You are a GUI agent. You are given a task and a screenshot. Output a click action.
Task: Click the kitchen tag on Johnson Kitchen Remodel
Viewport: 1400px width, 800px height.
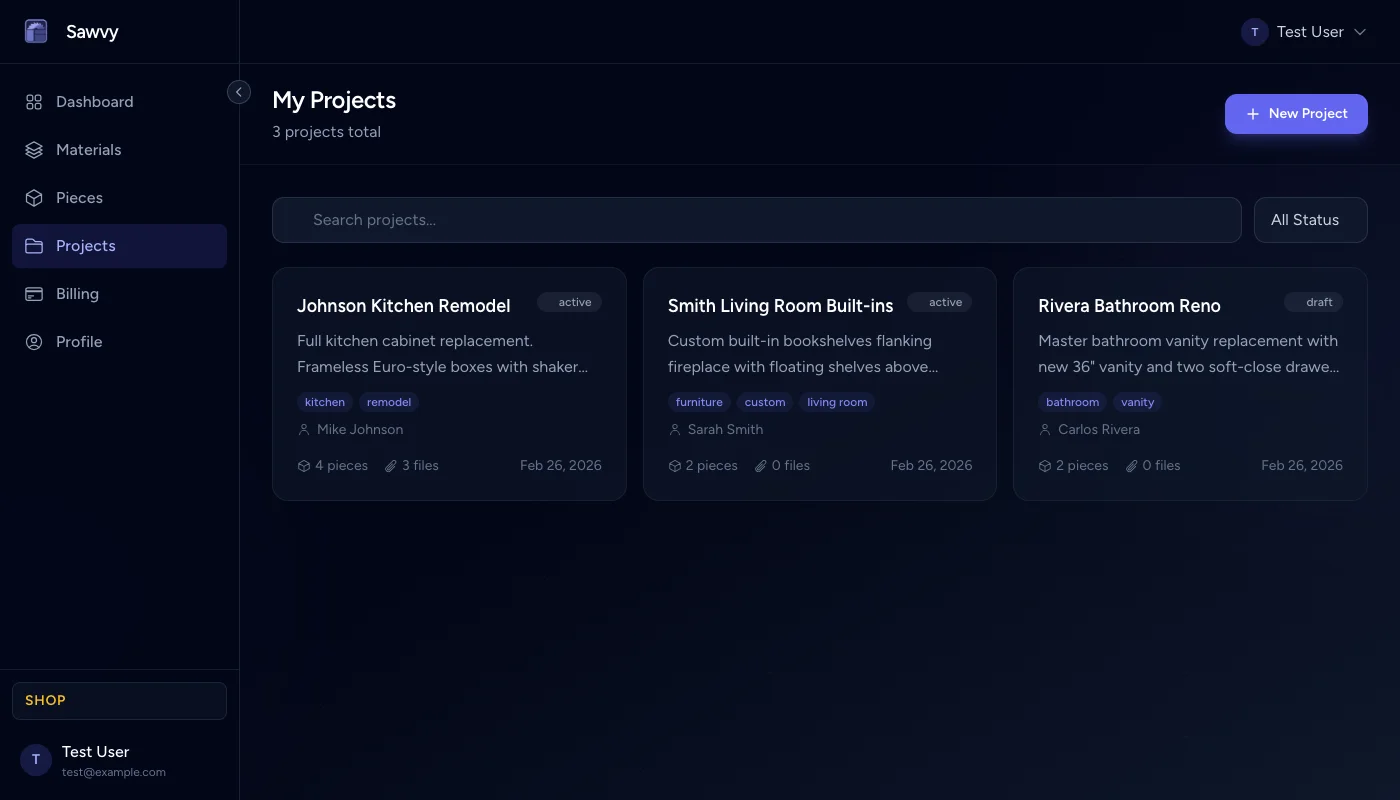(x=324, y=401)
